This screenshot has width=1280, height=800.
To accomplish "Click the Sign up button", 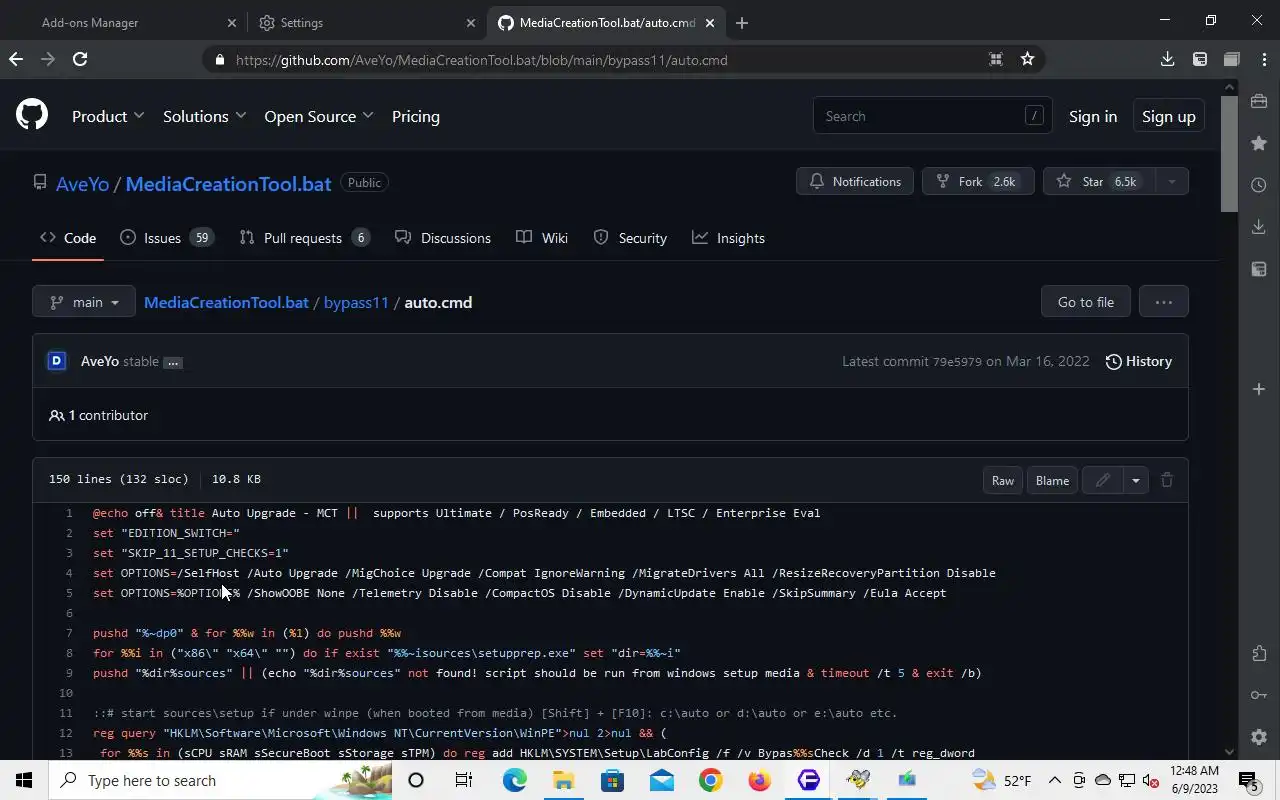I will point(1169,116).
